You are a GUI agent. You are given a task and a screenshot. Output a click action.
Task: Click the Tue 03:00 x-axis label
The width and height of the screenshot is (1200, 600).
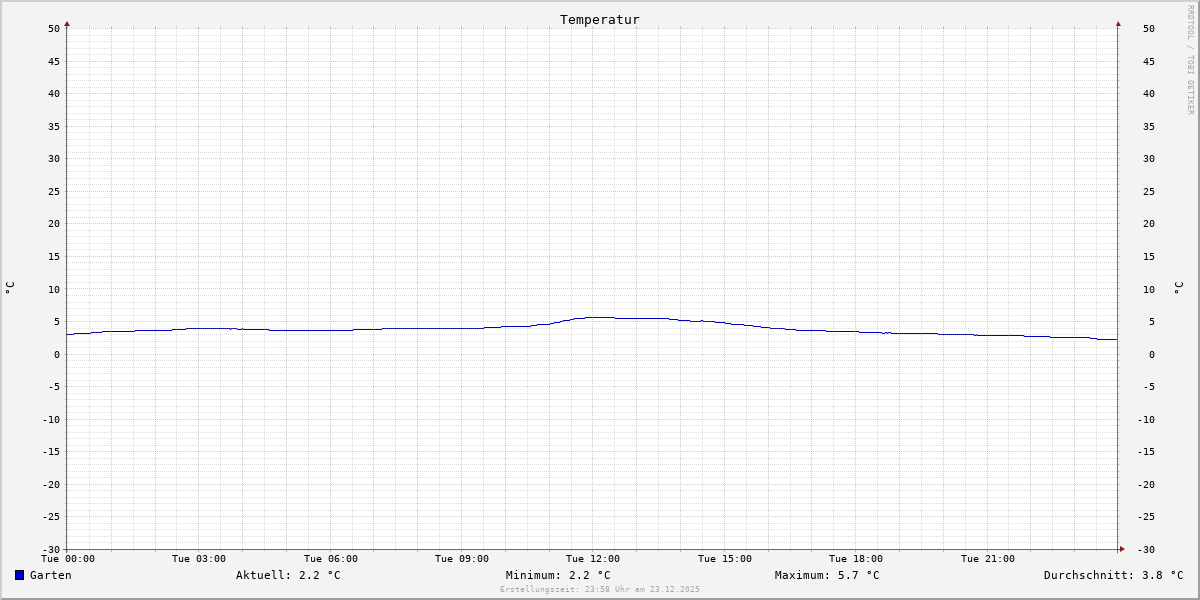199,559
